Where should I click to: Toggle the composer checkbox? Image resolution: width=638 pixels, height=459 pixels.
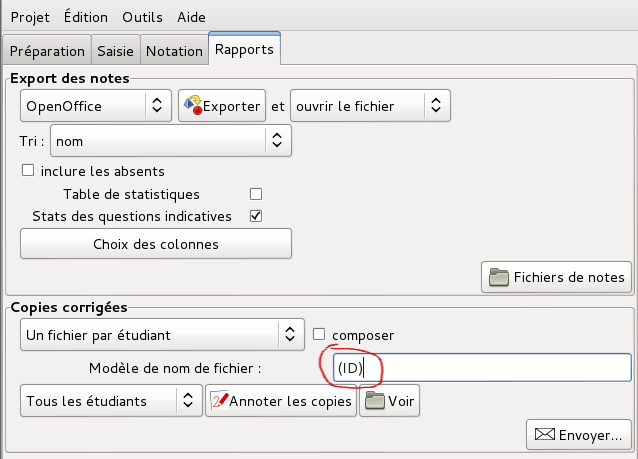(x=319, y=334)
